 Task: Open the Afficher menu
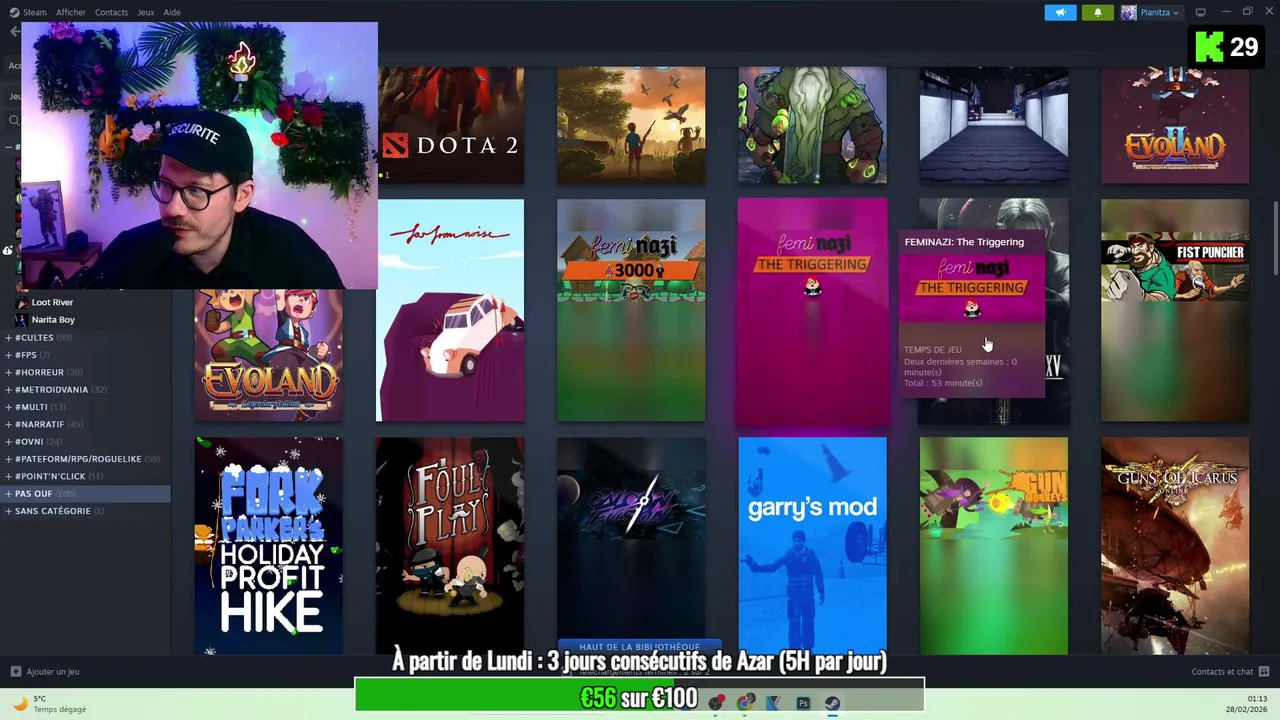click(x=70, y=12)
